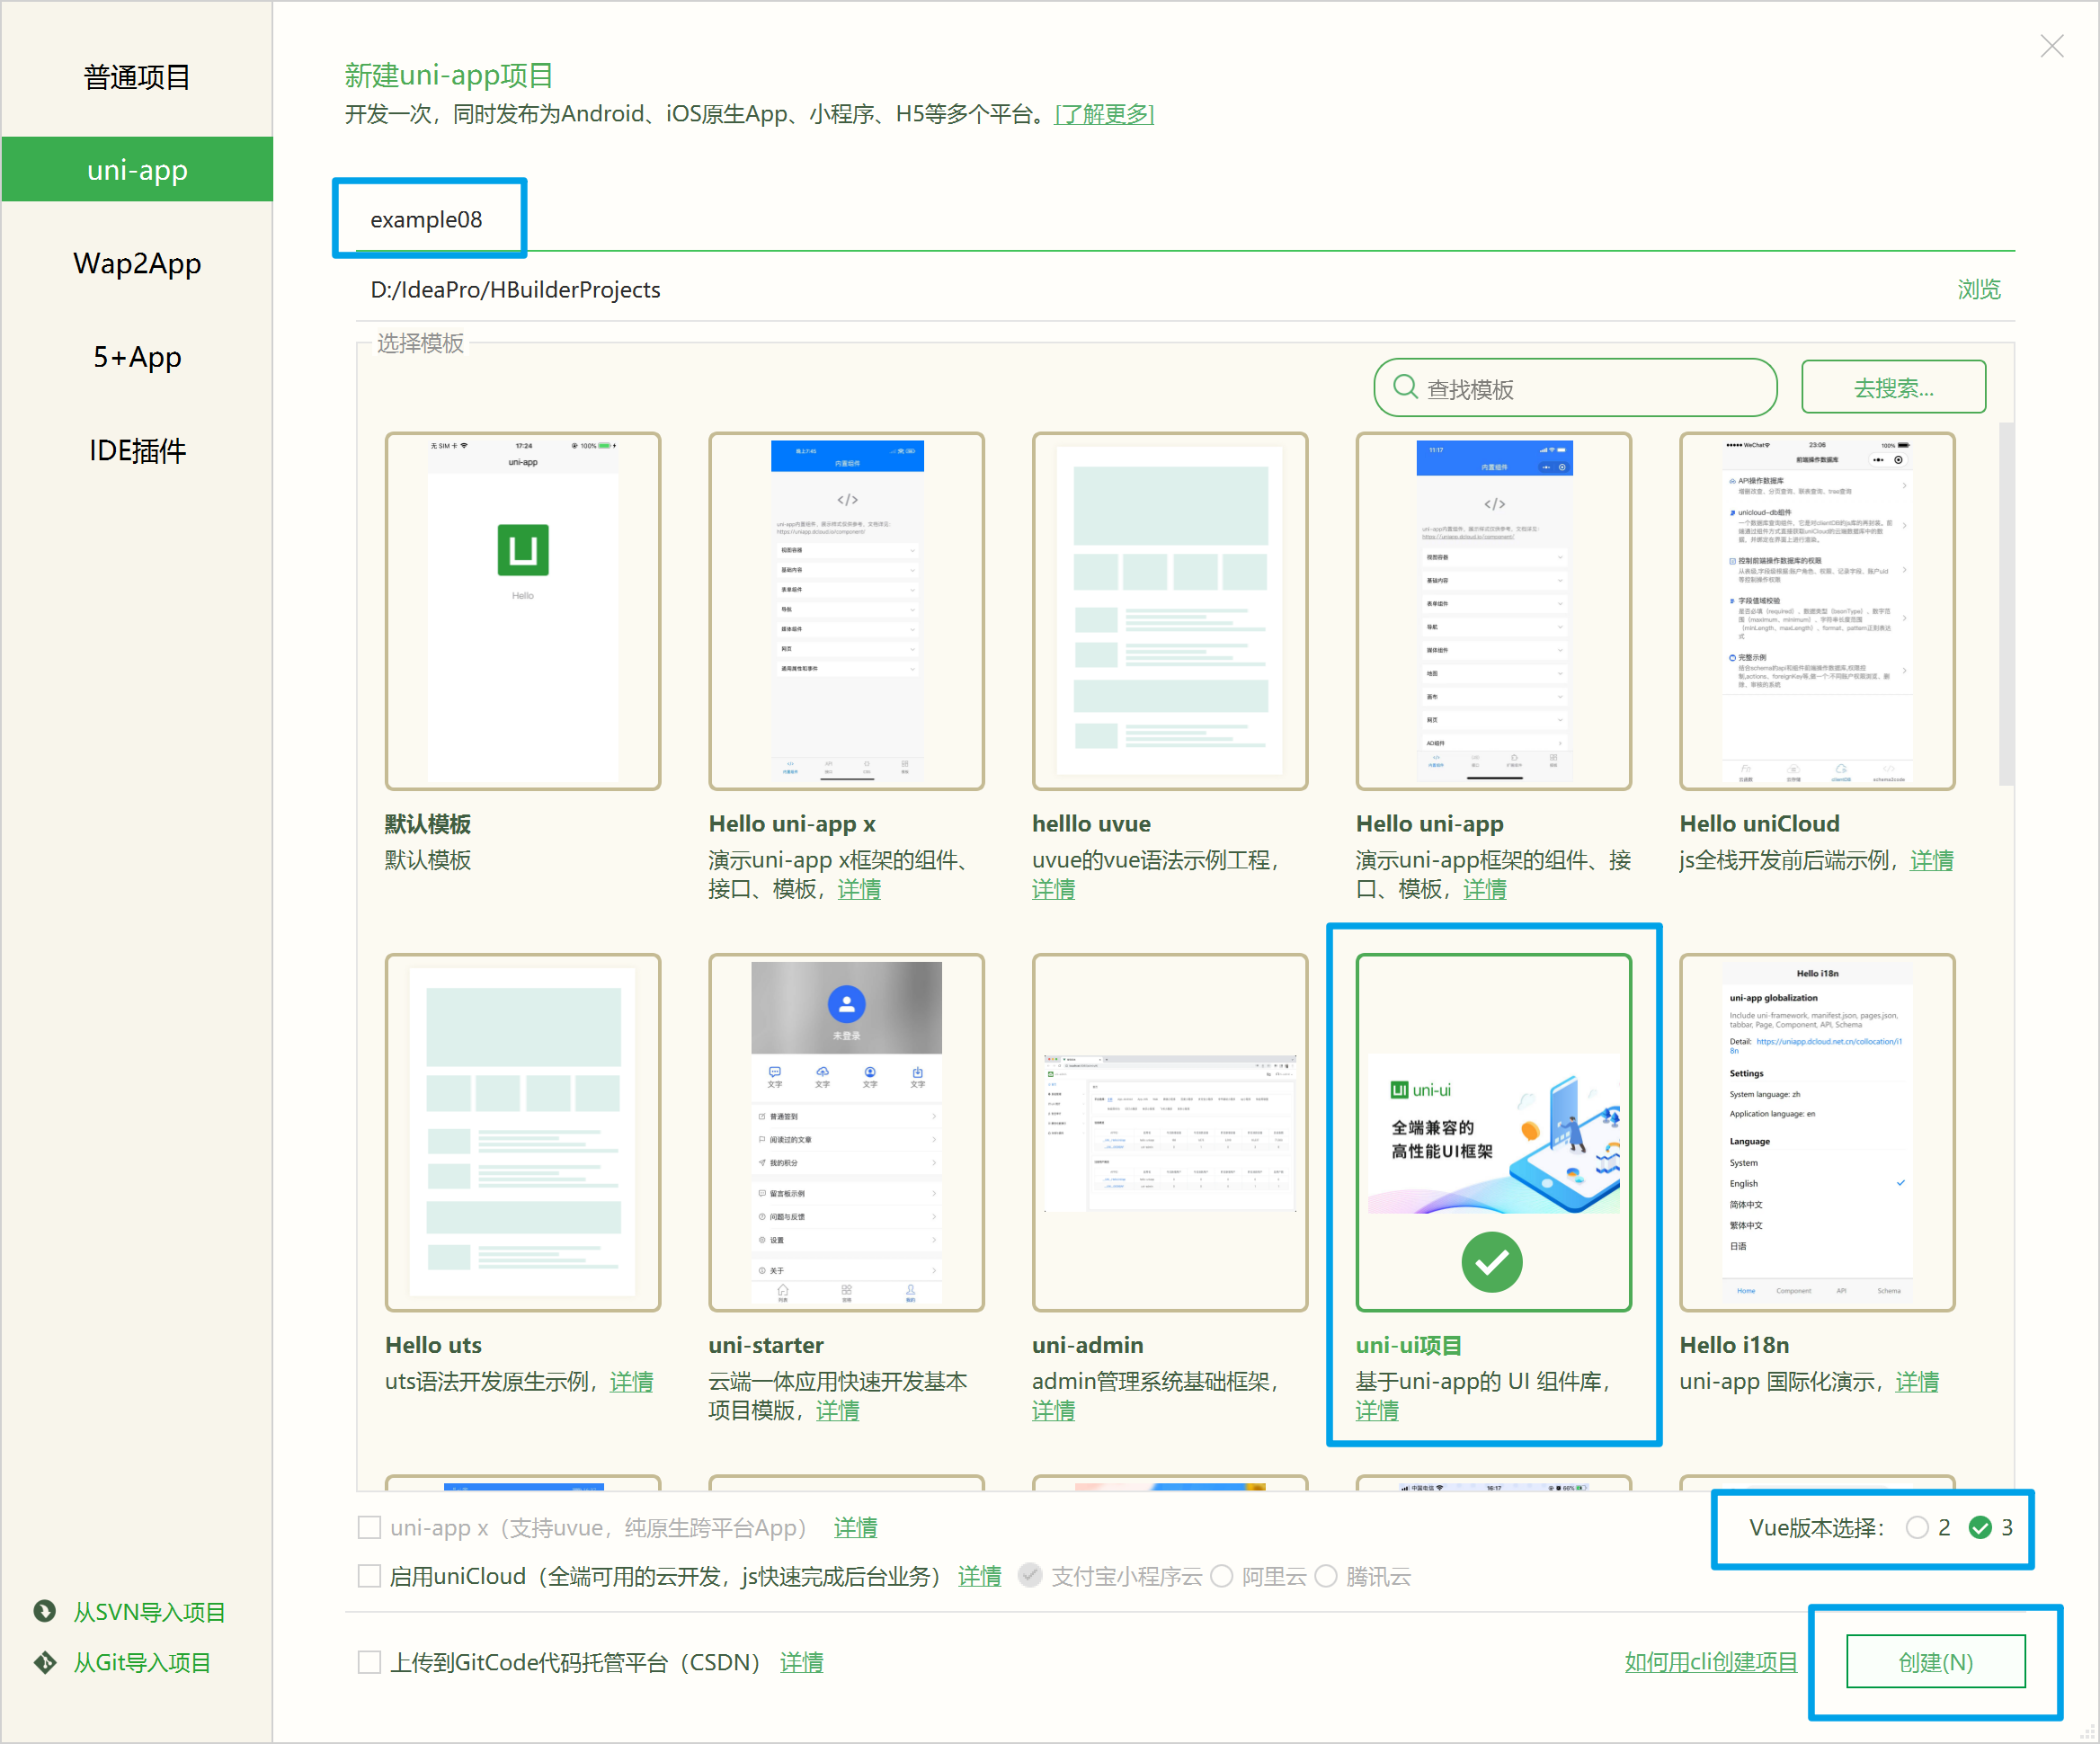
Task: Click green checkmark on uni-ui template
Action: 1491,1262
